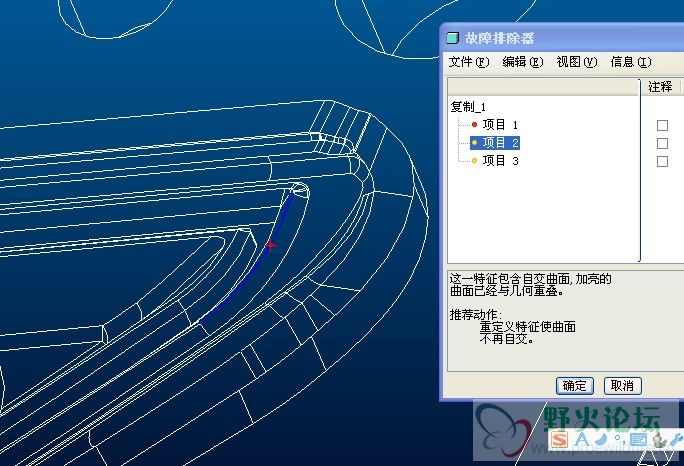Select the 复制_1 root tree node
The image size is (684, 466).
coord(468,106)
